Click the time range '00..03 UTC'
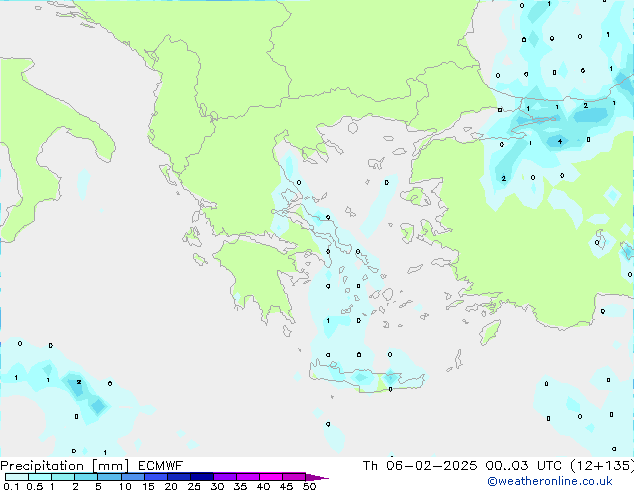Viewport: 634px width, 490px height. [524, 466]
